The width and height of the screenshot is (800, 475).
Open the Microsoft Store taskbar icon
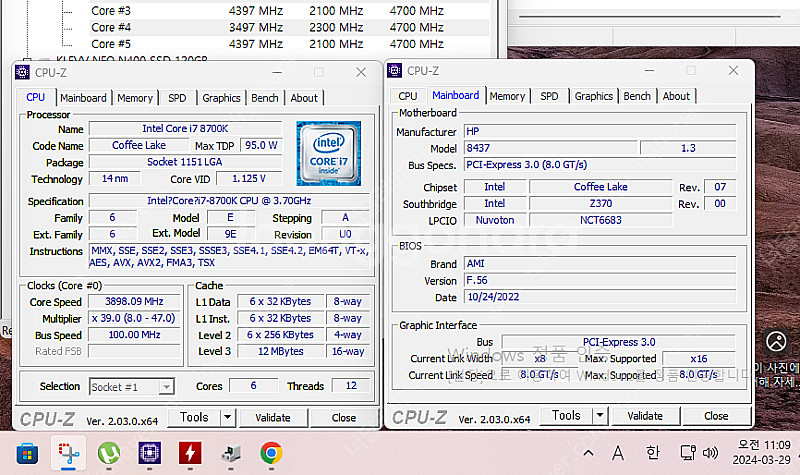click(27, 453)
